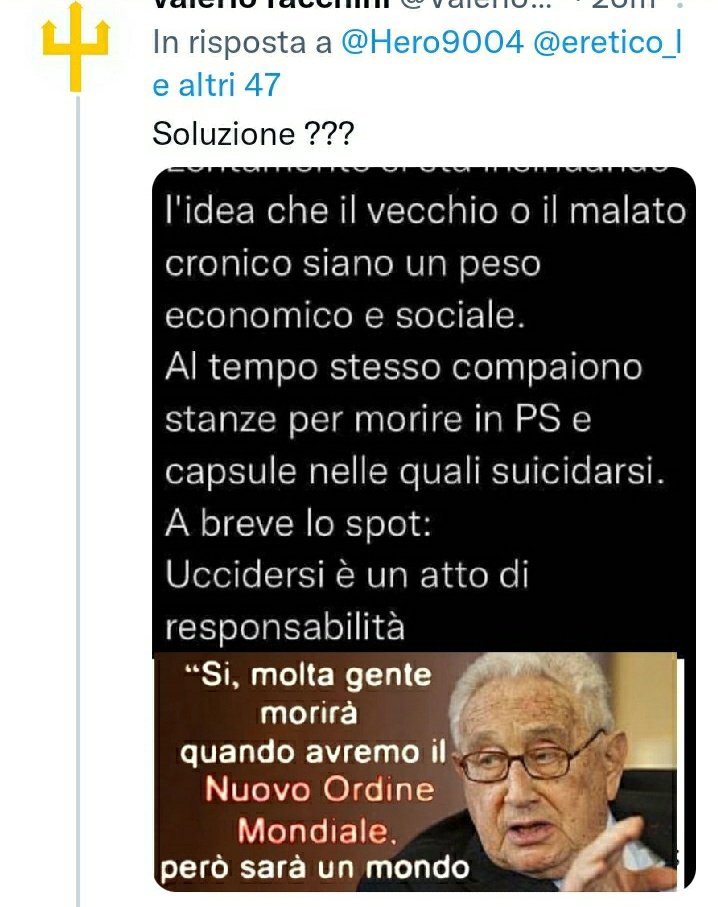The width and height of the screenshot is (718, 907).
Task: Open the yellow trident profile avatar
Action: click(x=75, y=46)
